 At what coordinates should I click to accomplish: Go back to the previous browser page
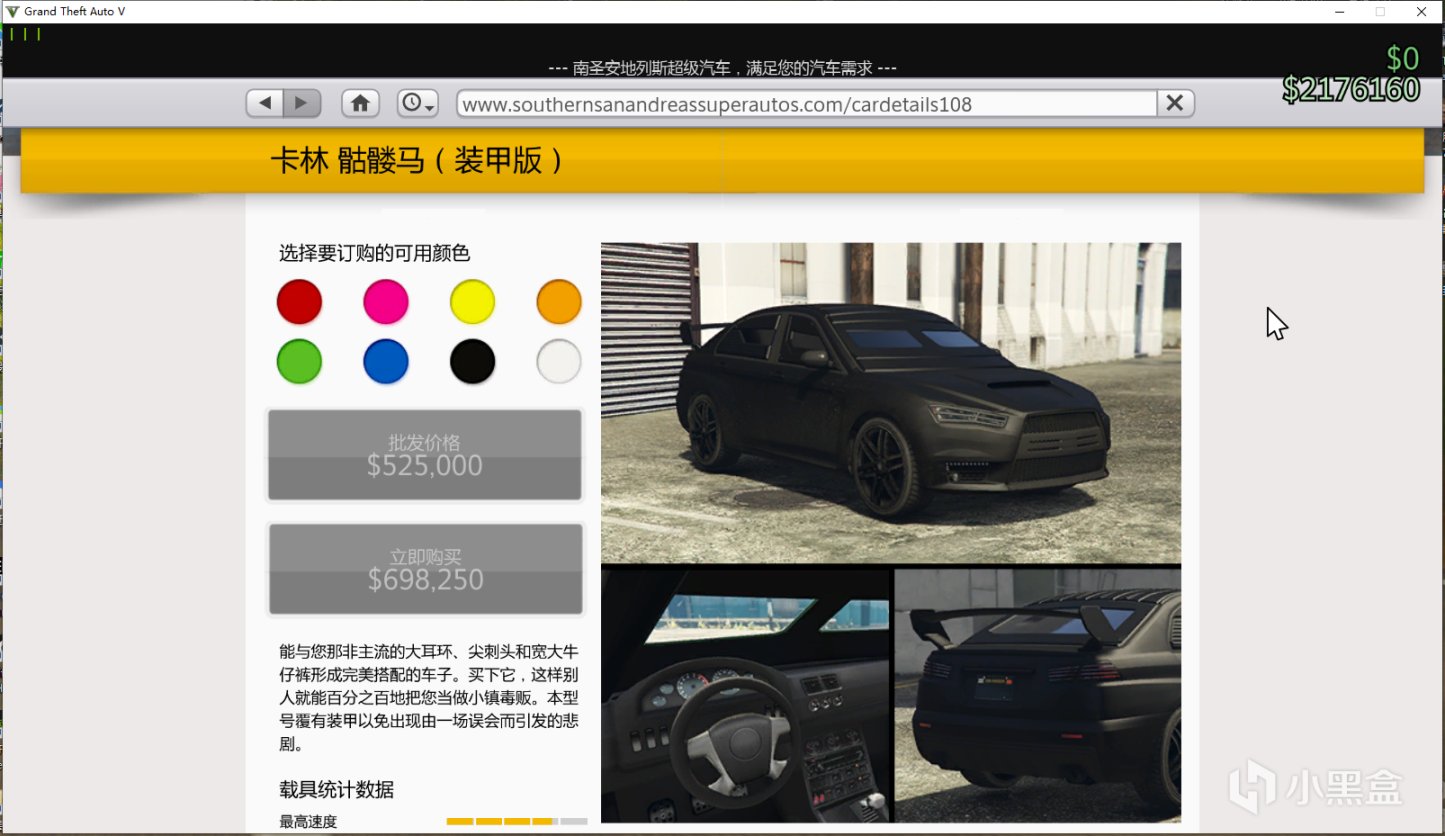click(265, 103)
